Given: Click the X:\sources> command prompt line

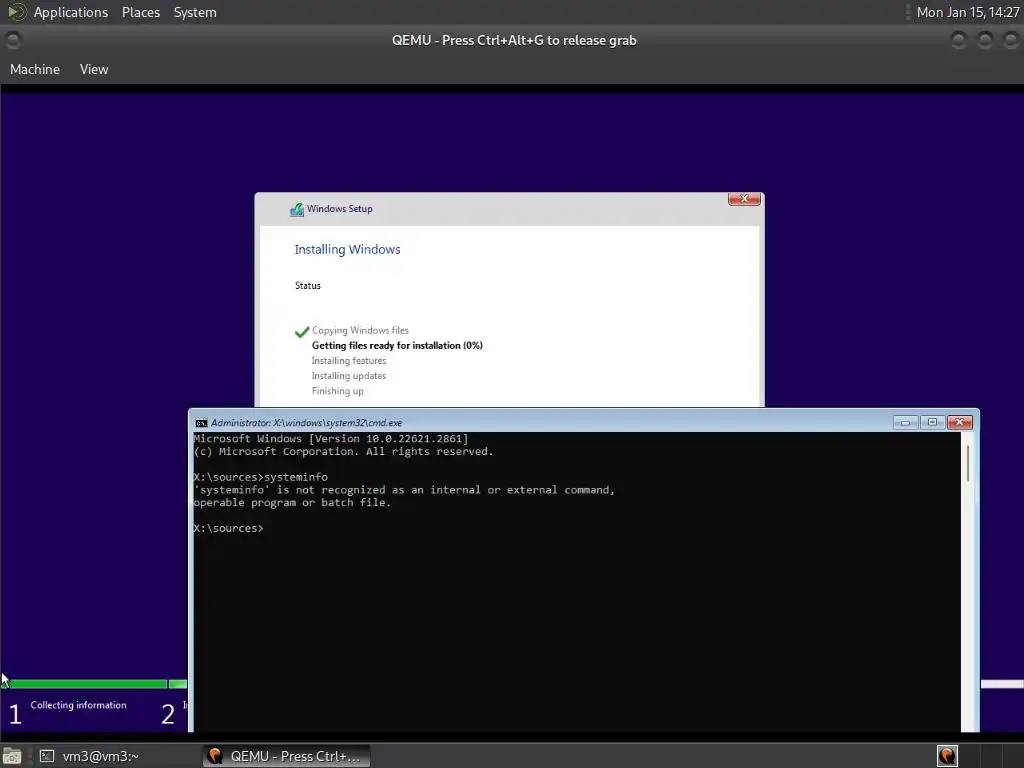Looking at the screenshot, I should coord(229,528).
